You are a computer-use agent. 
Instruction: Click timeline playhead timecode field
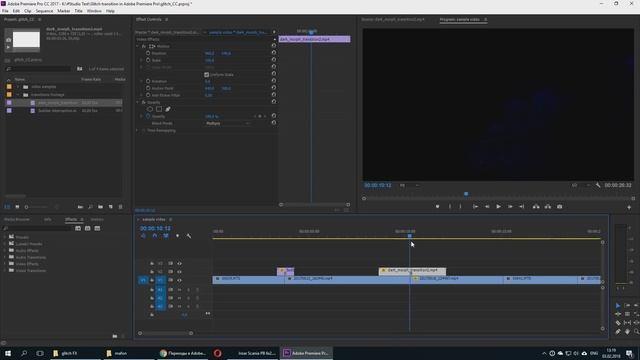click(x=156, y=229)
